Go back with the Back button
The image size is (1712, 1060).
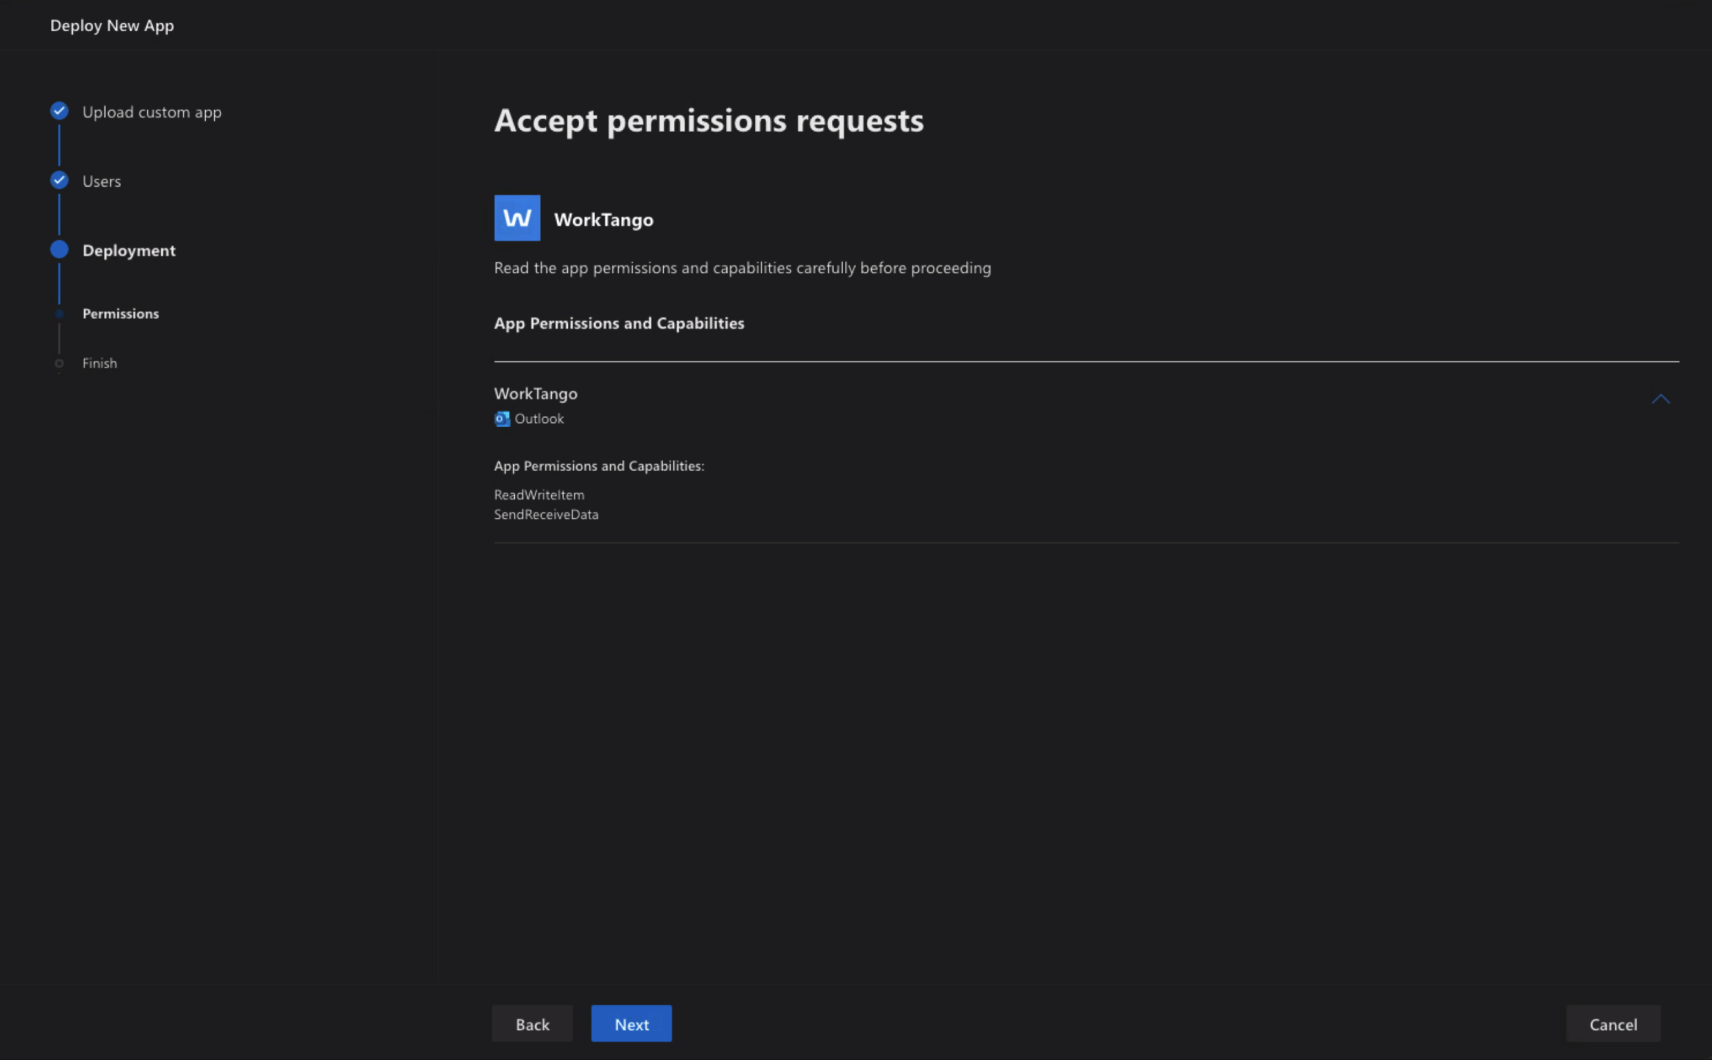coord(532,1023)
